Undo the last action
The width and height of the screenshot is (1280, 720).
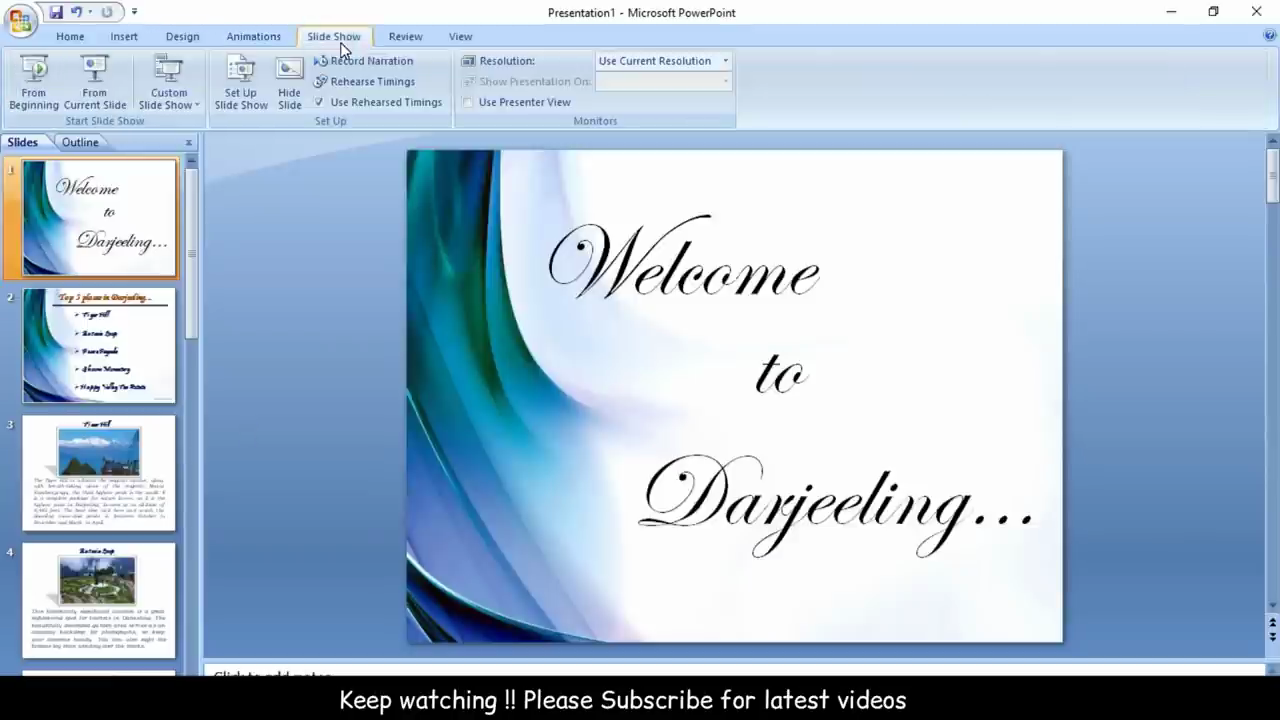click(x=76, y=12)
